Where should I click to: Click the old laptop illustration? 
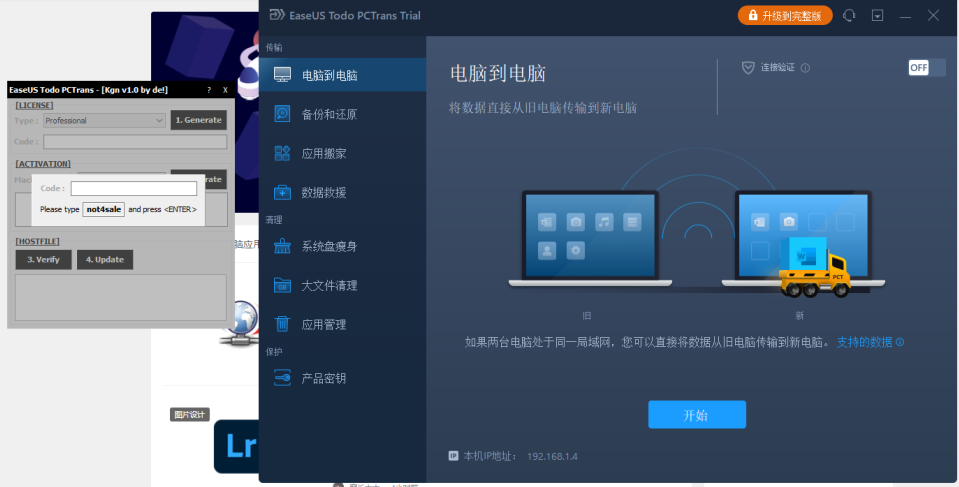point(590,239)
